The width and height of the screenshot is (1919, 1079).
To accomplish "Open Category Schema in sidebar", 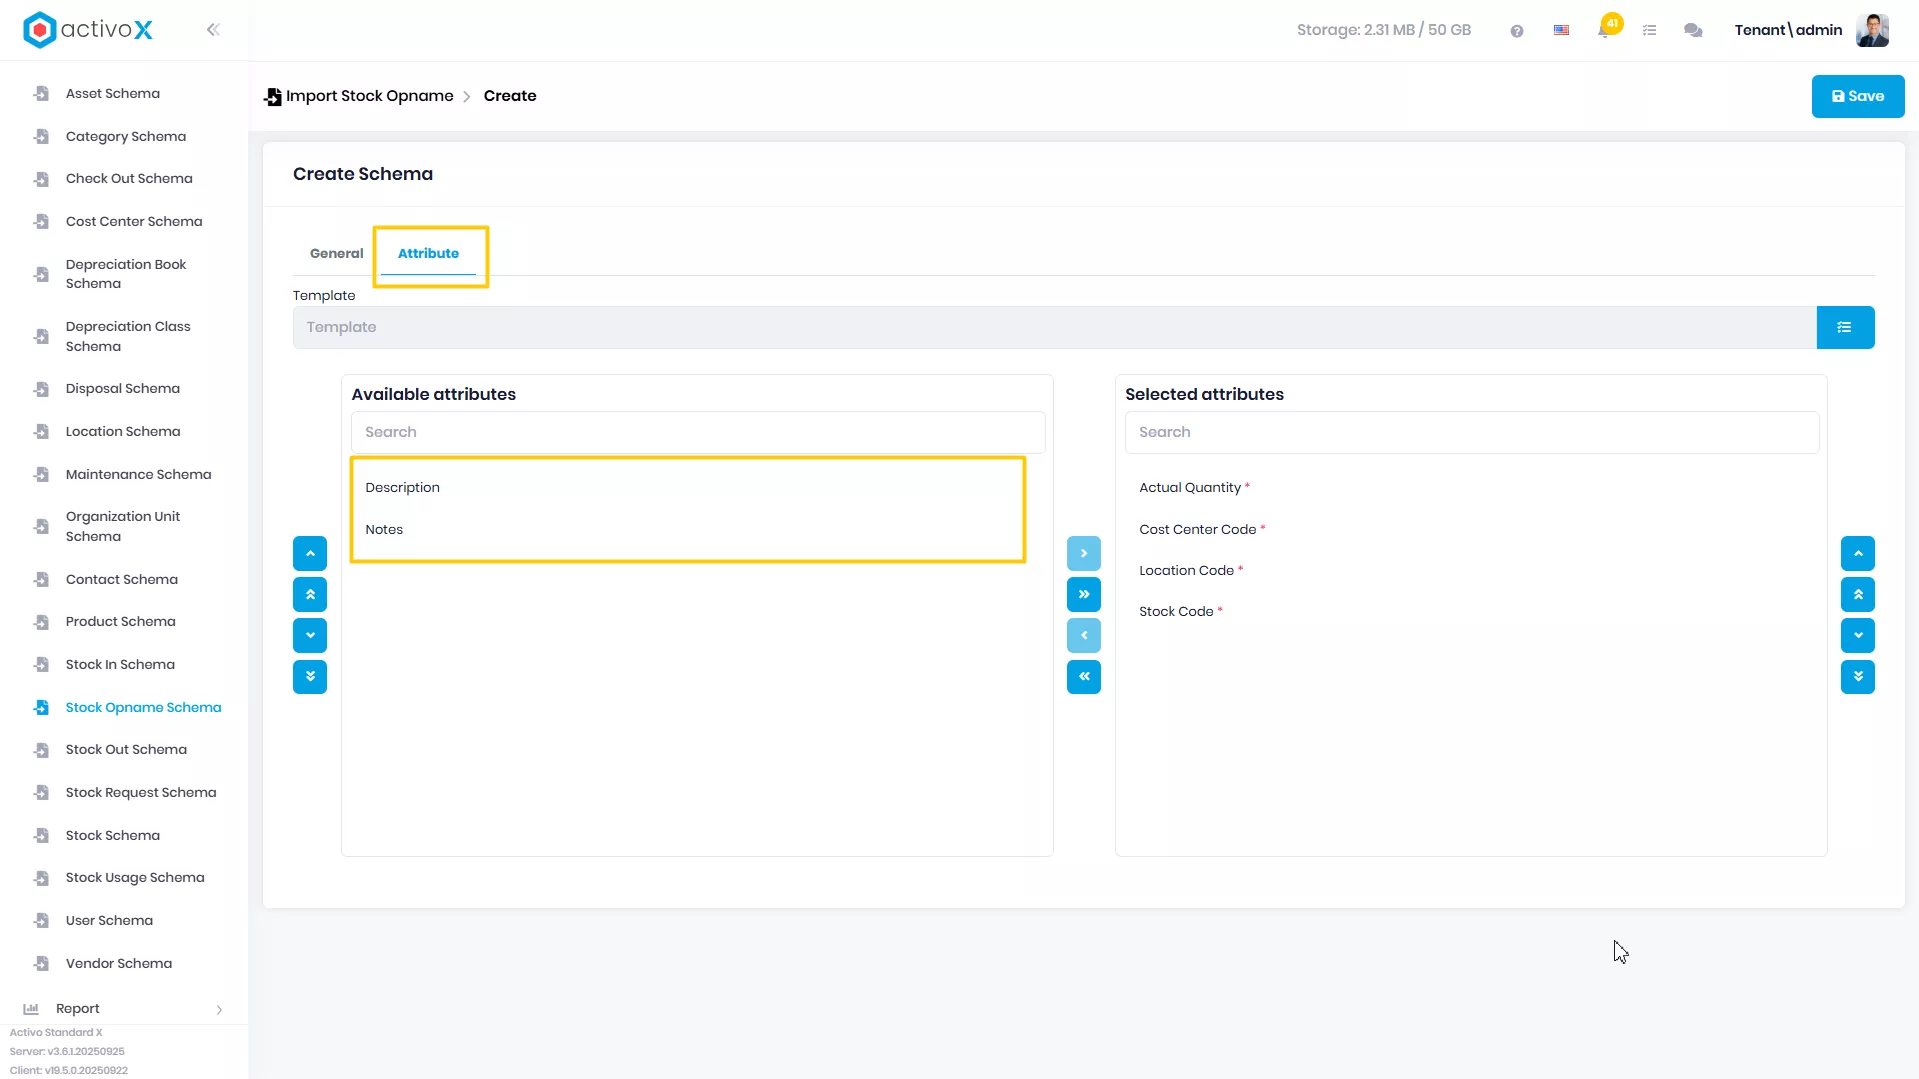I will (x=126, y=137).
